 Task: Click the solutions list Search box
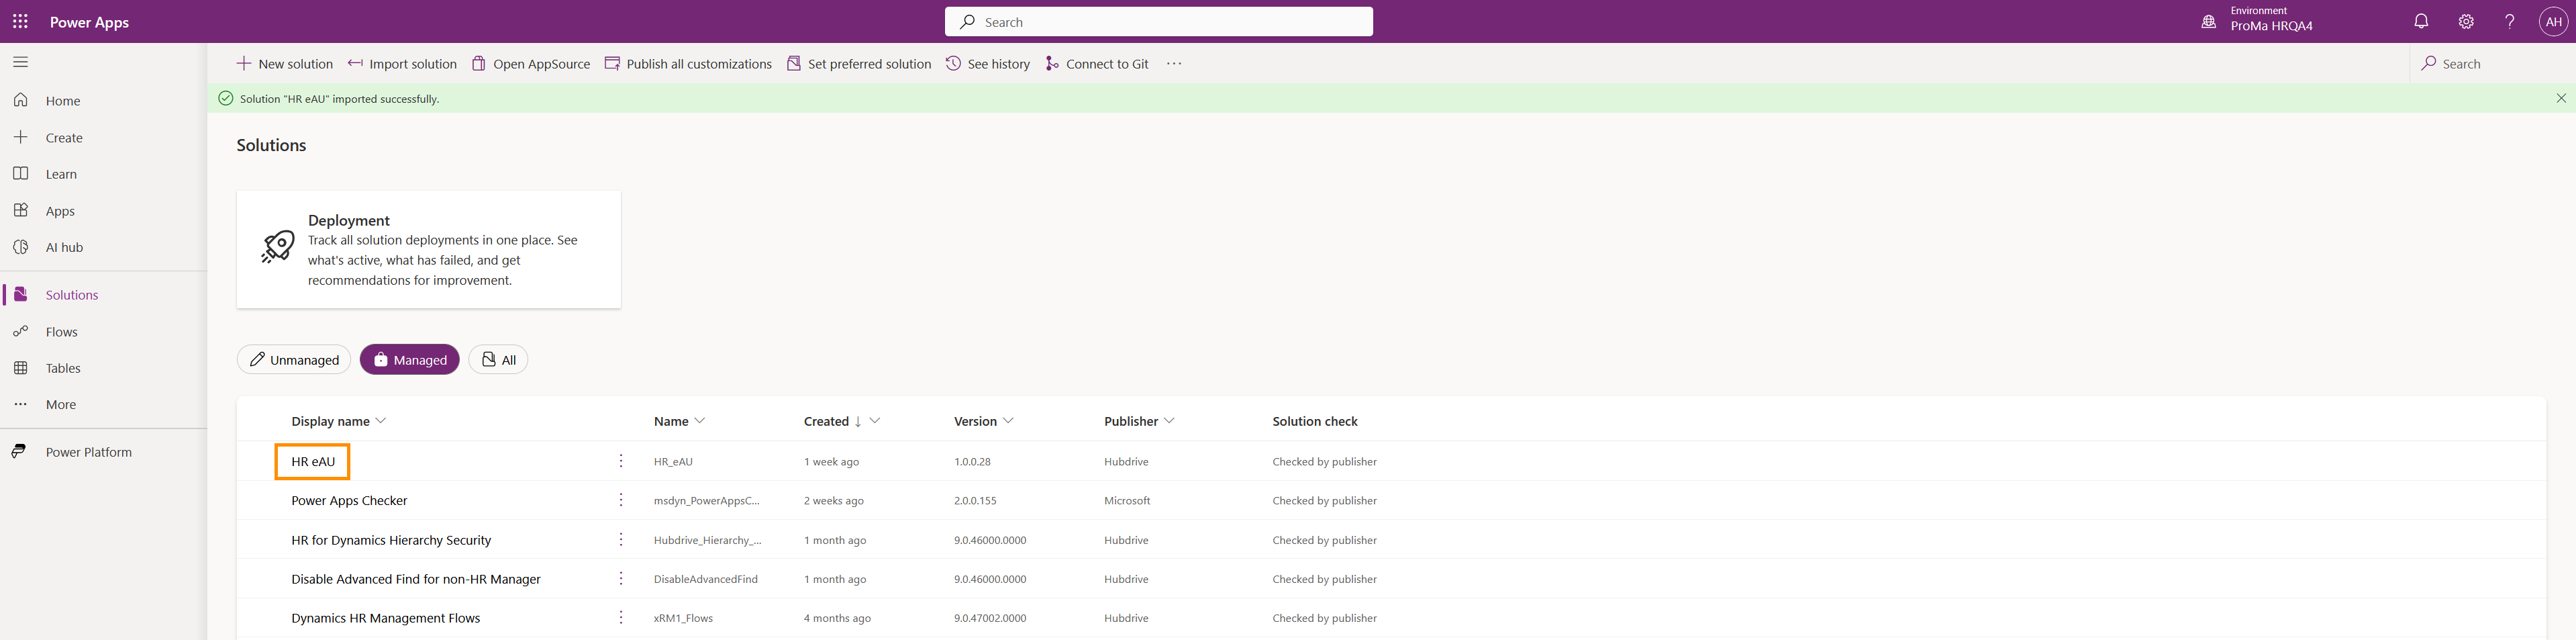(2490, 63)
